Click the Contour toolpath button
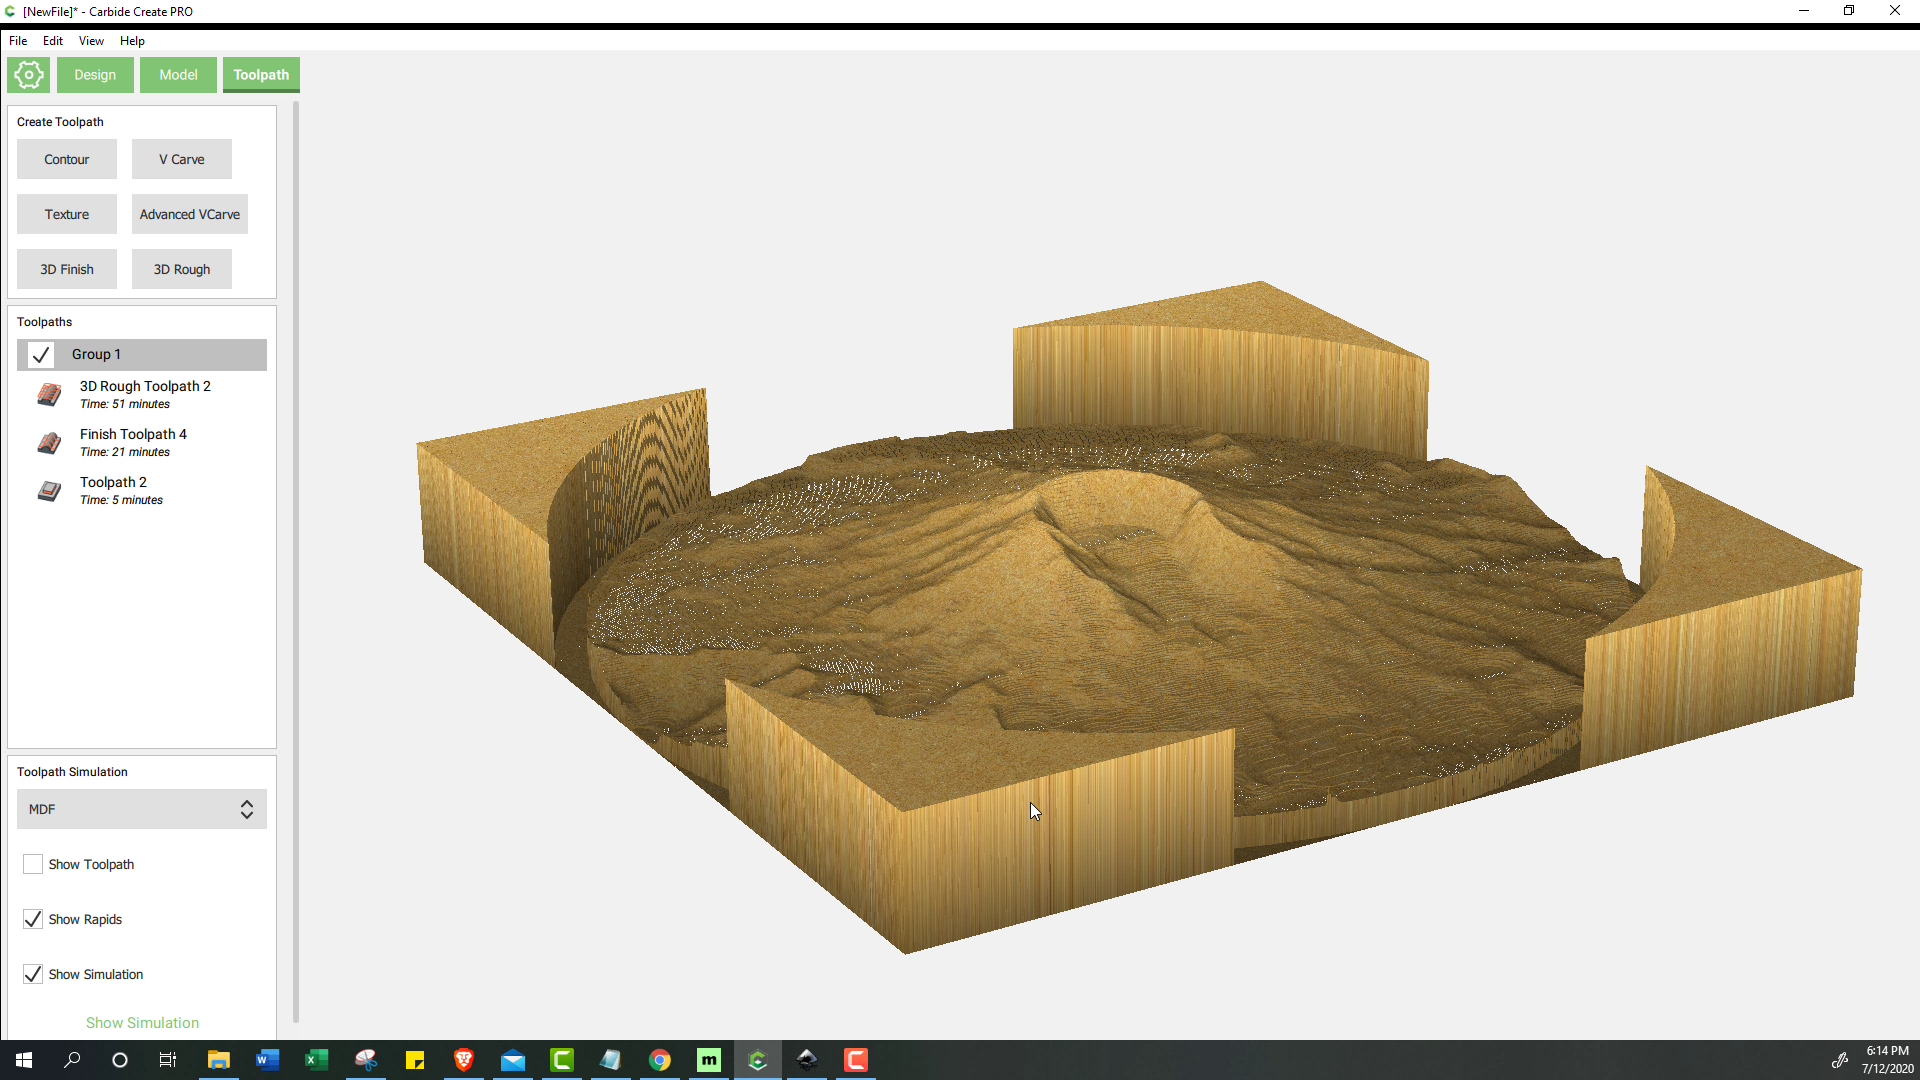The image size is (1920, 1080). pyautogui.click(x=67, y=158)
